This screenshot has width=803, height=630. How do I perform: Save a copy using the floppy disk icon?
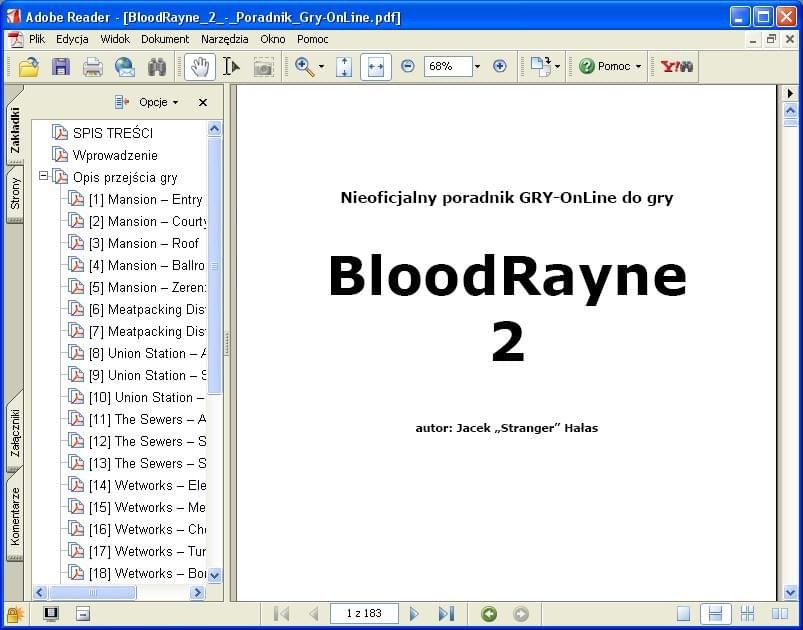(x=61, y=67)
